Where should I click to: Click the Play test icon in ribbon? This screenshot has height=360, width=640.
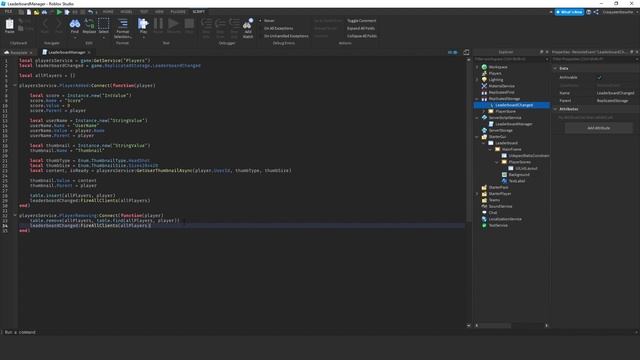pyautogui.click(x=143, y=25)
